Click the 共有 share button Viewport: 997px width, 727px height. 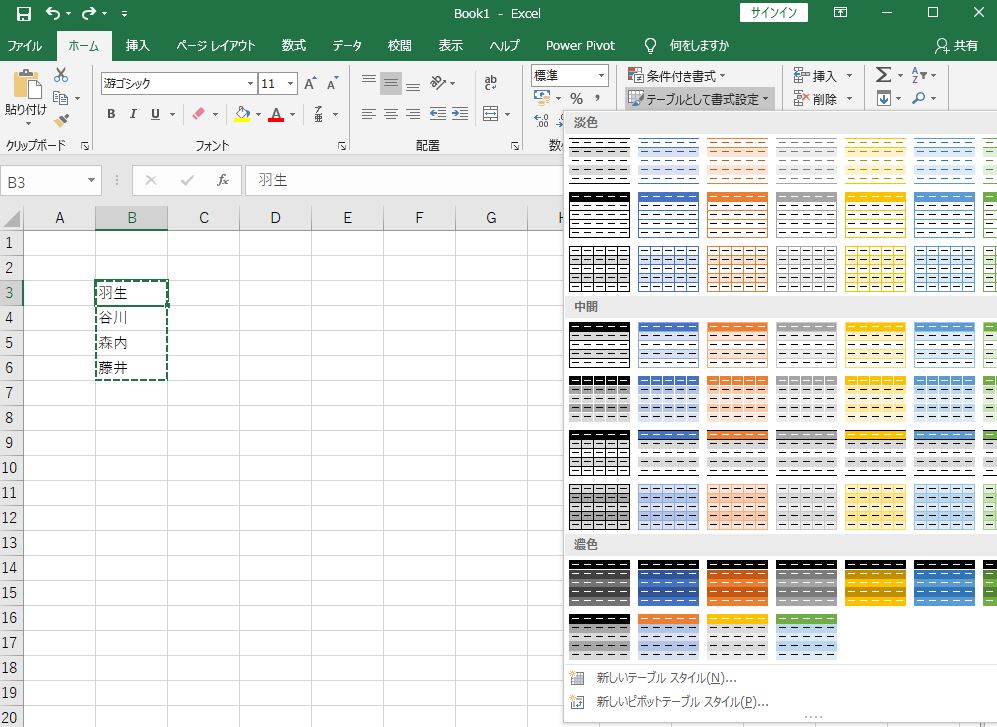956,45
